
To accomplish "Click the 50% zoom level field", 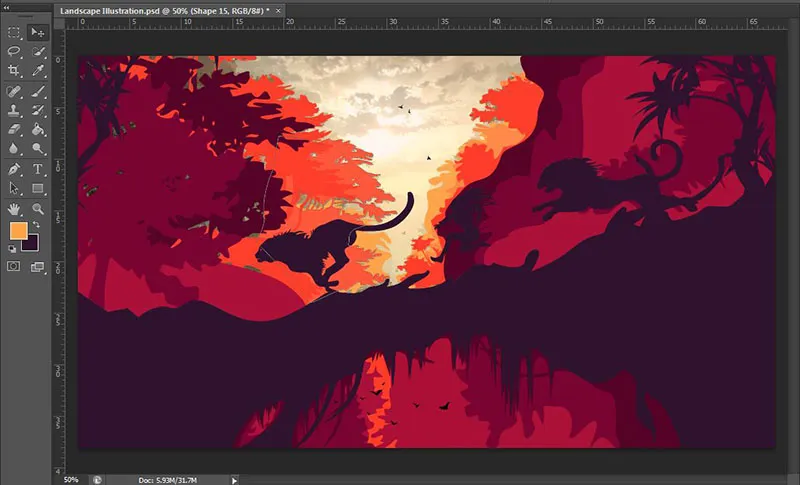I will coord(72,480).
